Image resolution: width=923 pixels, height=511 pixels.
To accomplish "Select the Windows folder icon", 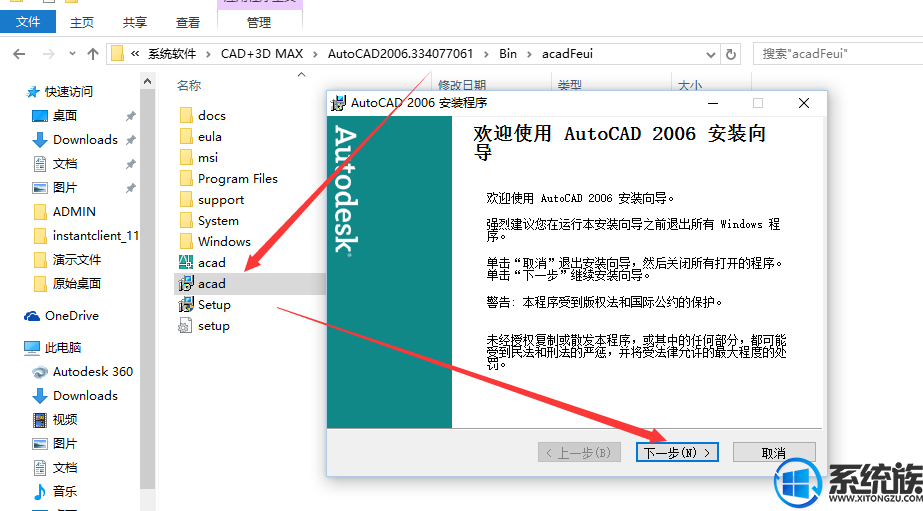I will (186, 241).
